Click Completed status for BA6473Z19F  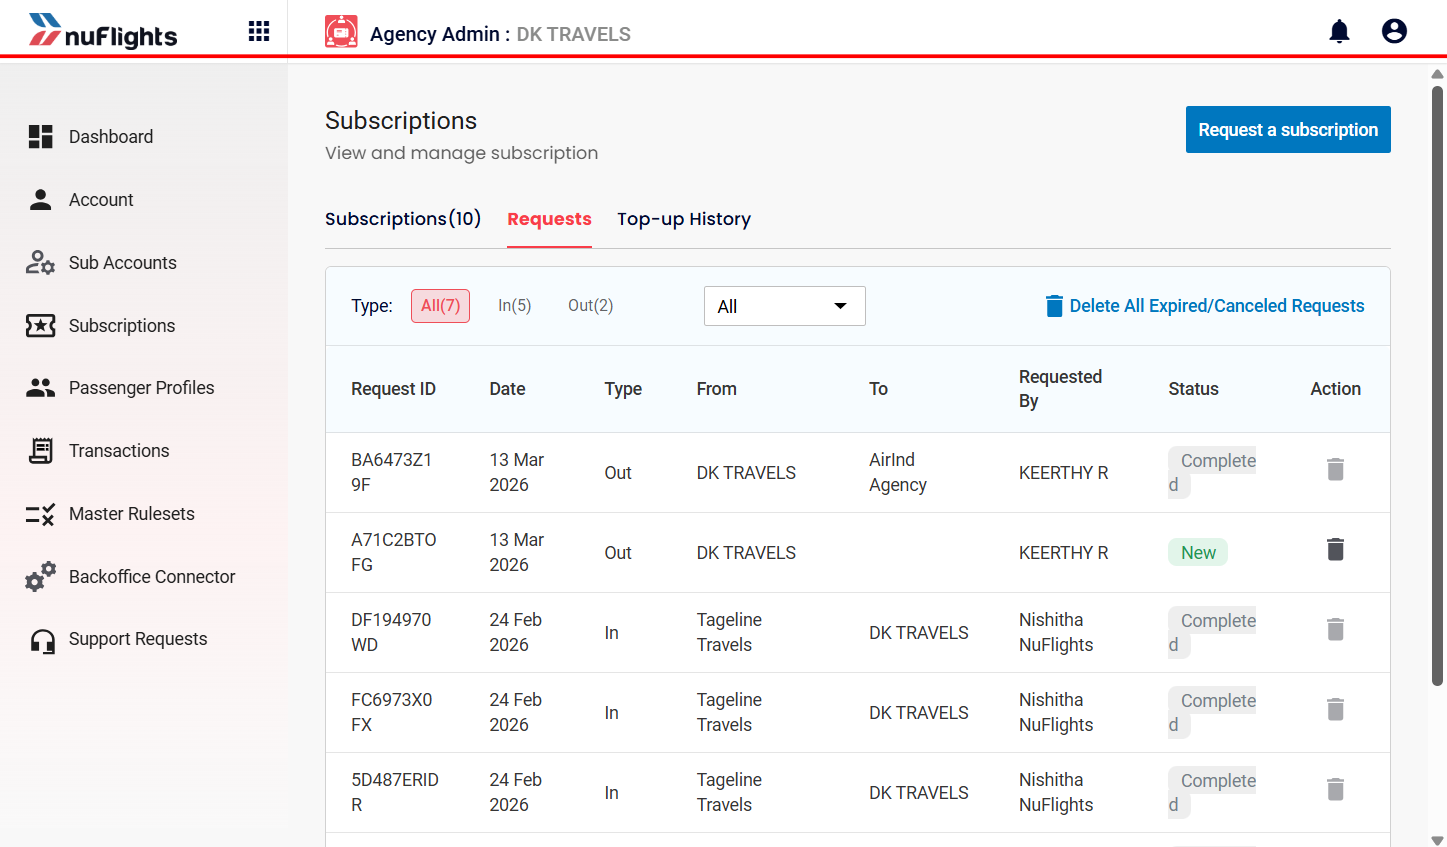(x=1212, y=472)
